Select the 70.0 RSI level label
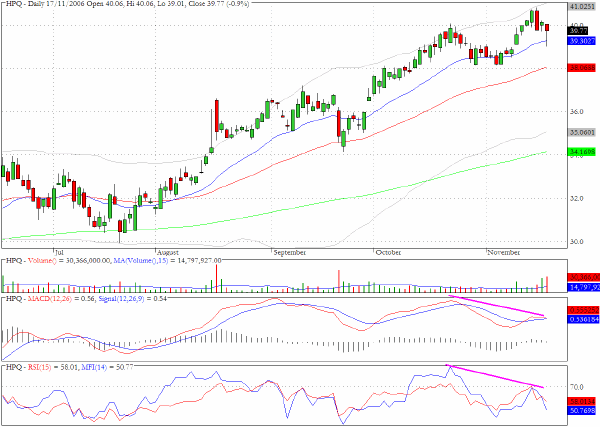The width and height of the screenshot is (600, 427). click(576, 387)
